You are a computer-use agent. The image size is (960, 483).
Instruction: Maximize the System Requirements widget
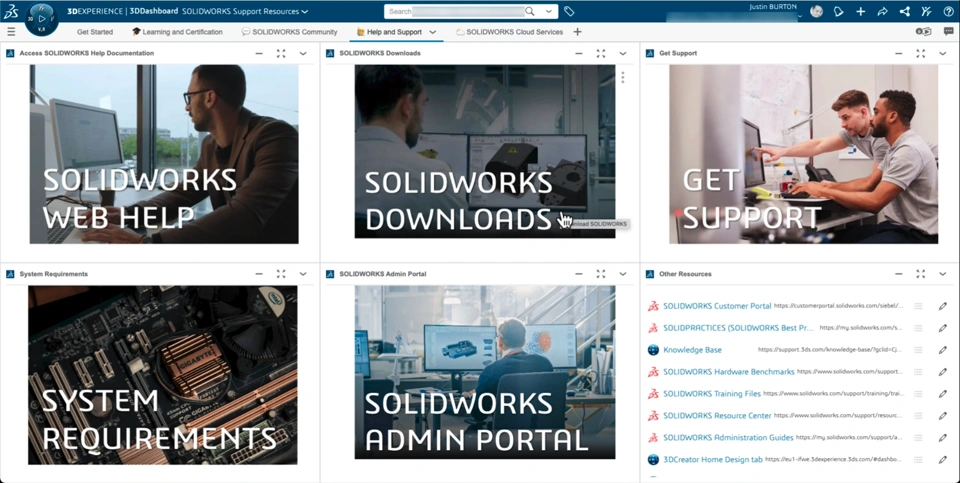(281, 274)
